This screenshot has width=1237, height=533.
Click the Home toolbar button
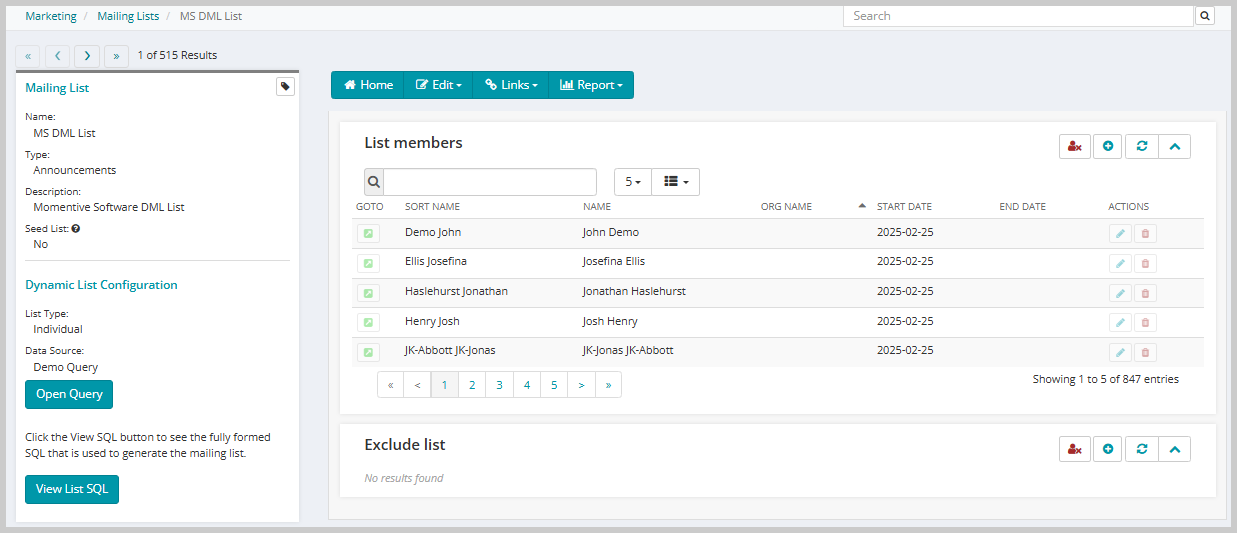coord(368,85)
